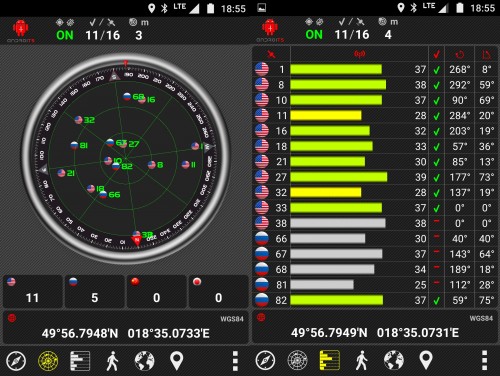
Task: Click the used-in-fix checkmark column header
Action: (436, 54)
